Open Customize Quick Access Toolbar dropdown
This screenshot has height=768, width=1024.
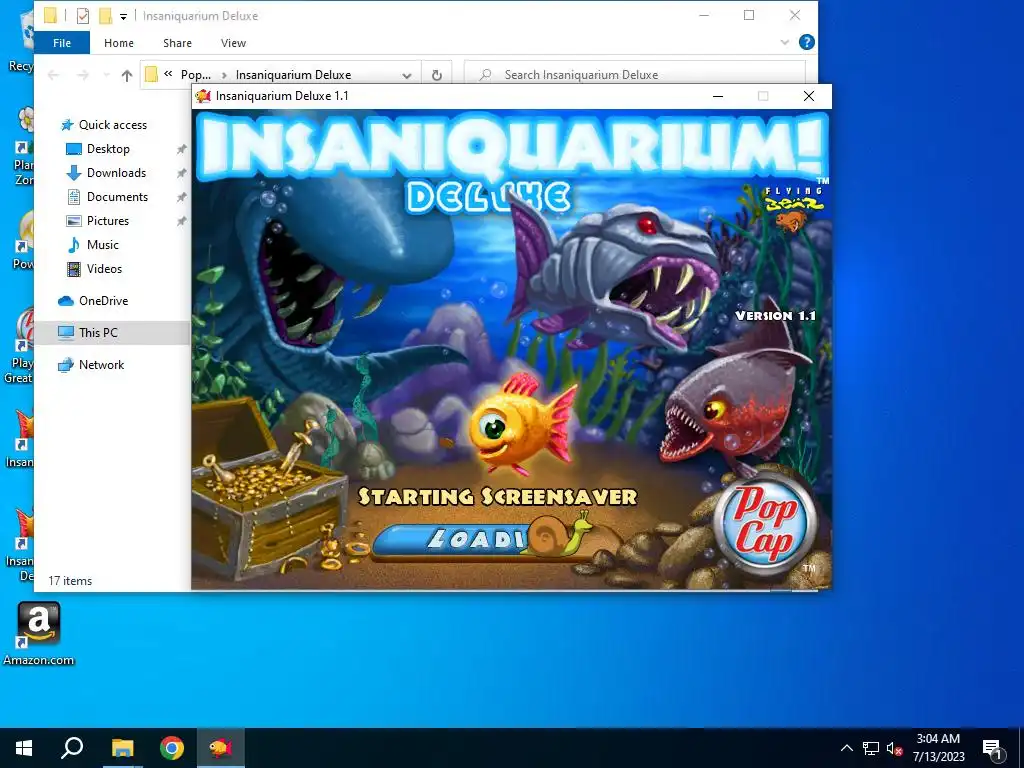coord(123,16)
